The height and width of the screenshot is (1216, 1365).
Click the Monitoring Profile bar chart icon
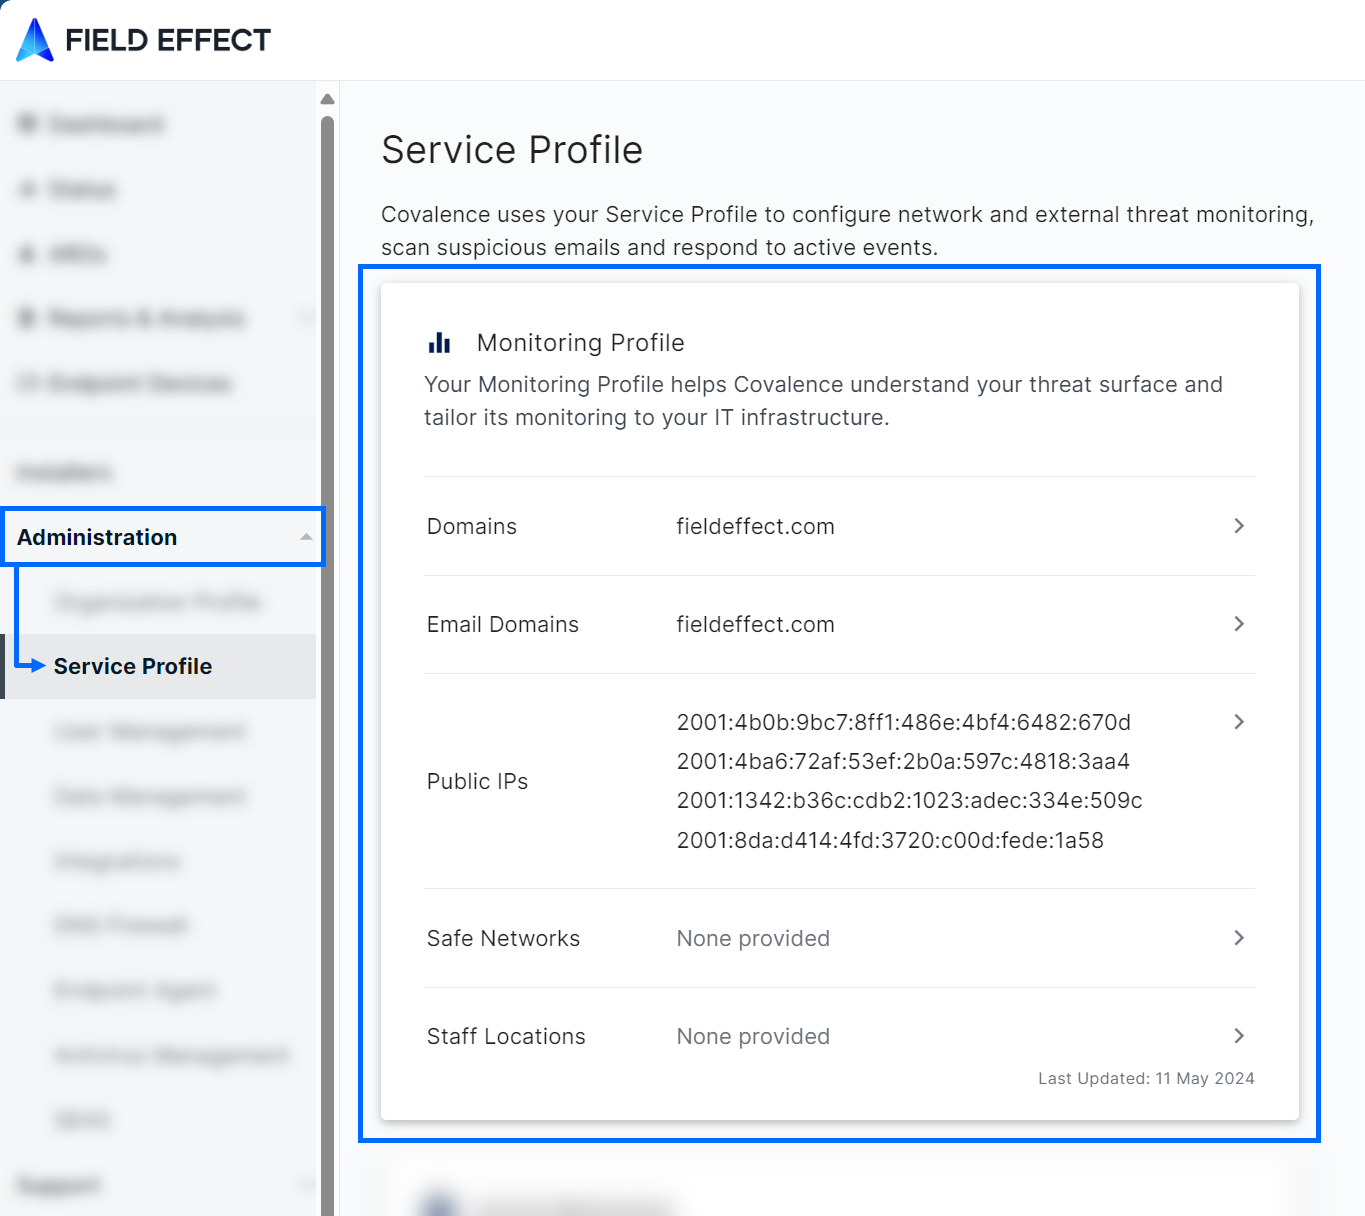pyautogui.click(x=439, y=343)
